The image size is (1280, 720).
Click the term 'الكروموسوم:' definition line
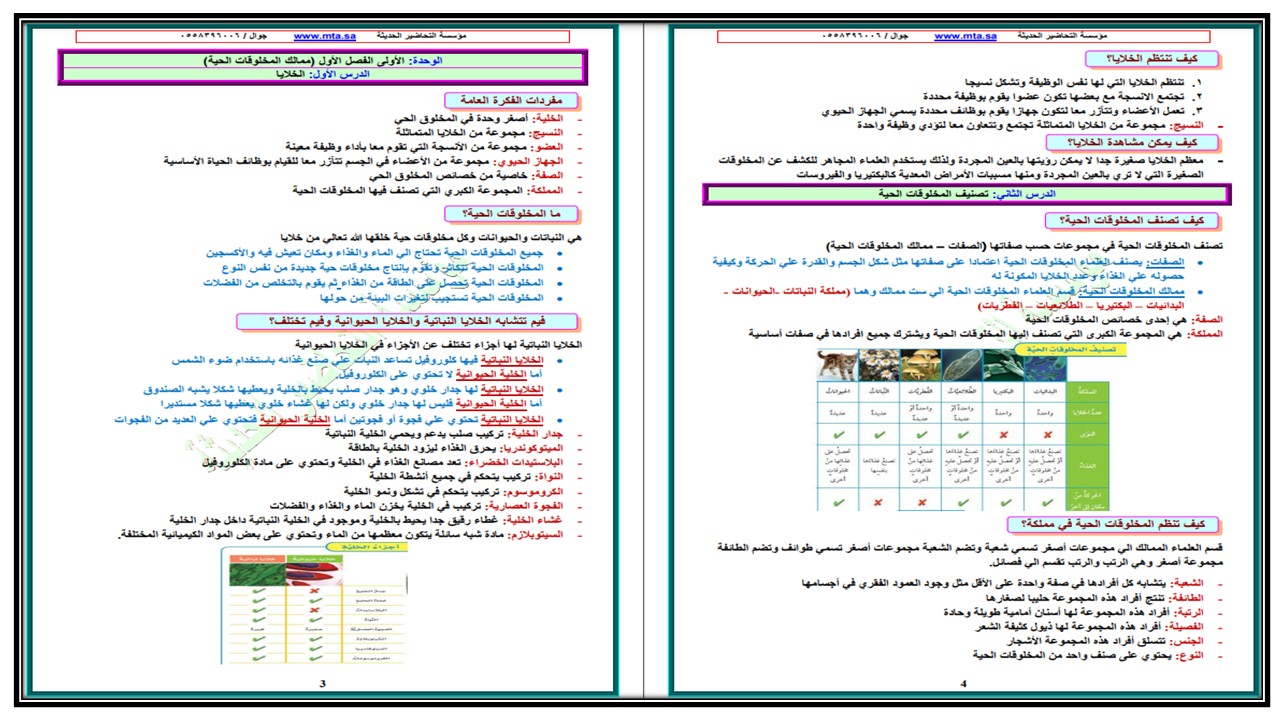point(455,492)
